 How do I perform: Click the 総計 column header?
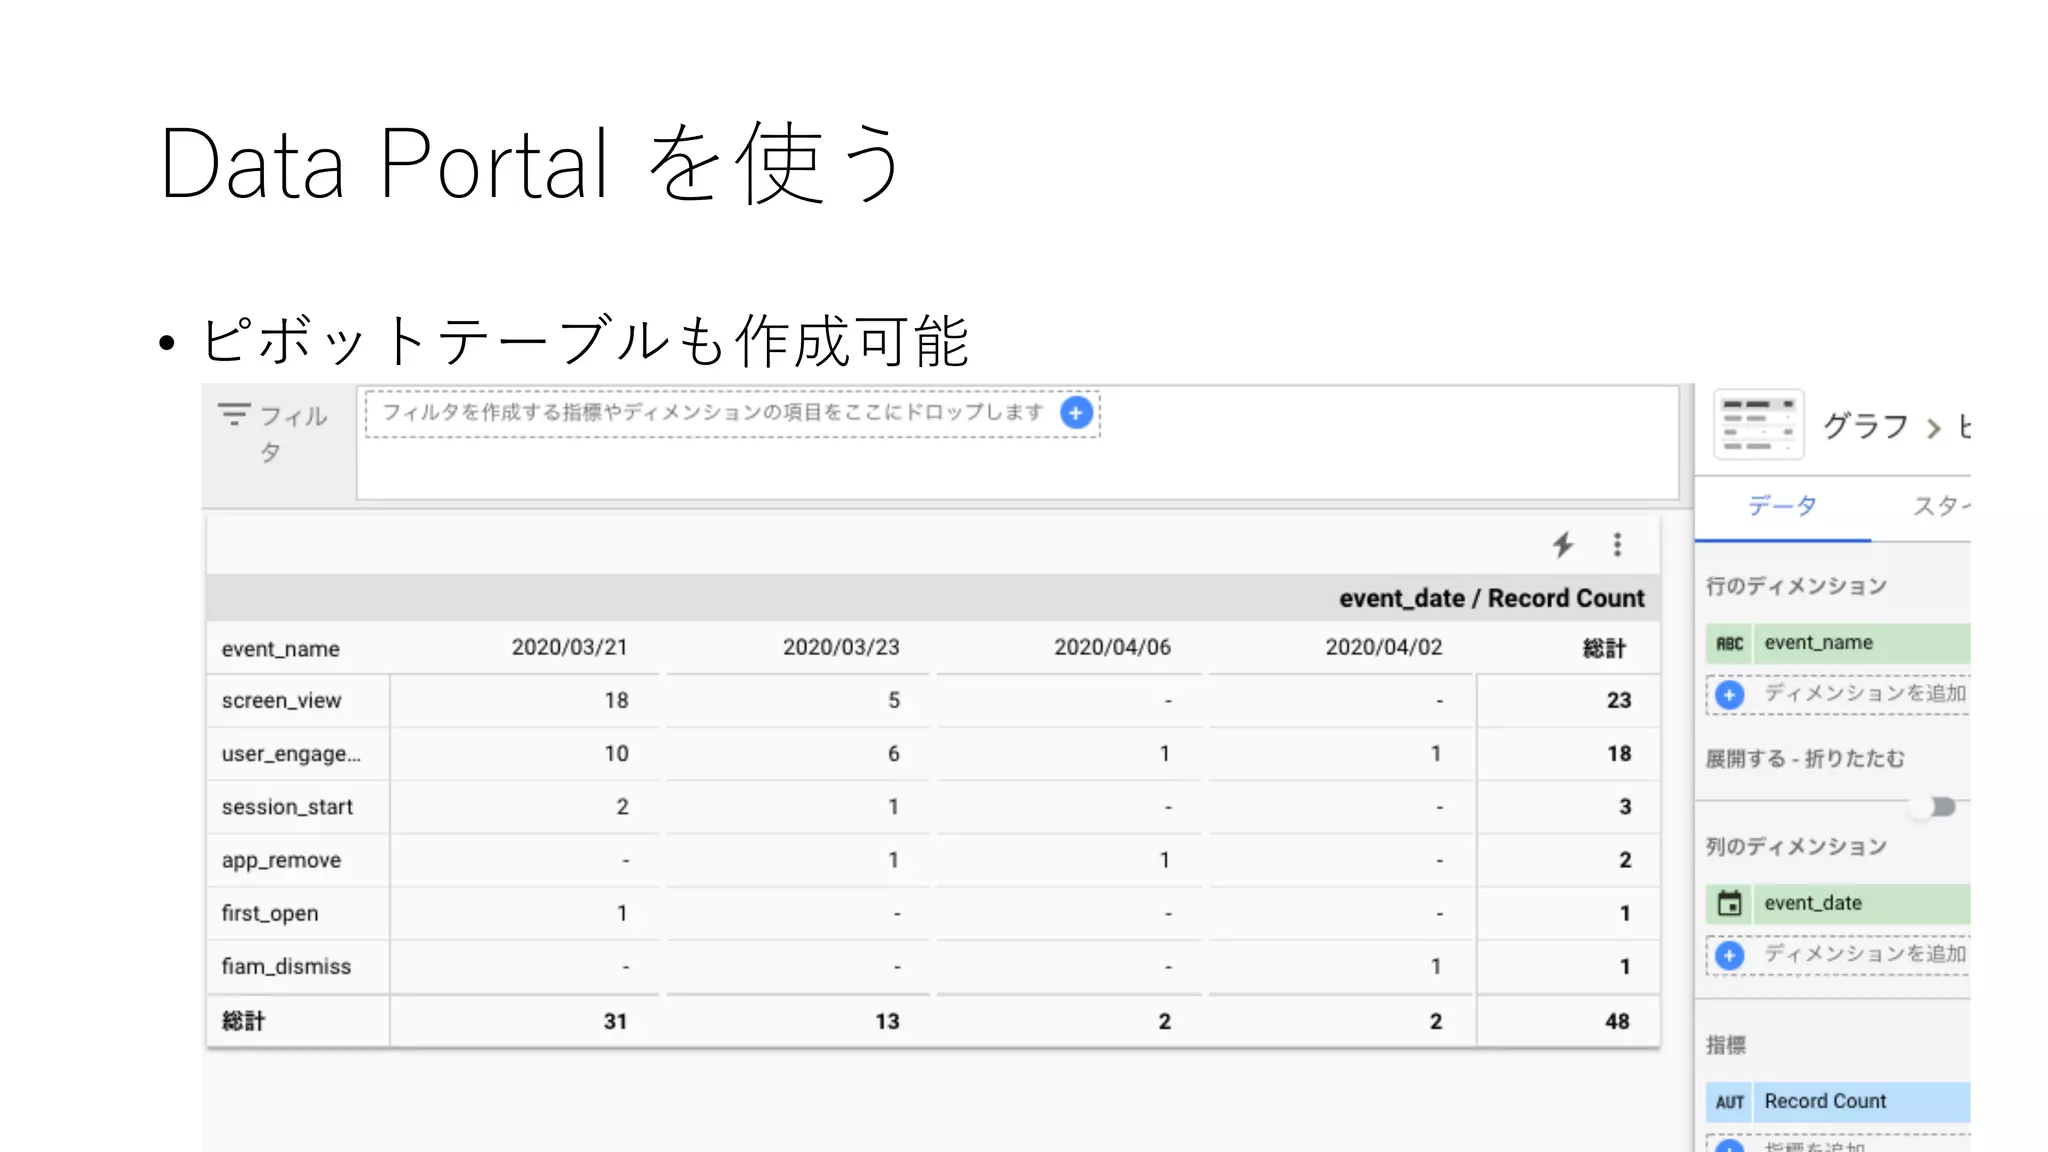tap(1604, 649)
